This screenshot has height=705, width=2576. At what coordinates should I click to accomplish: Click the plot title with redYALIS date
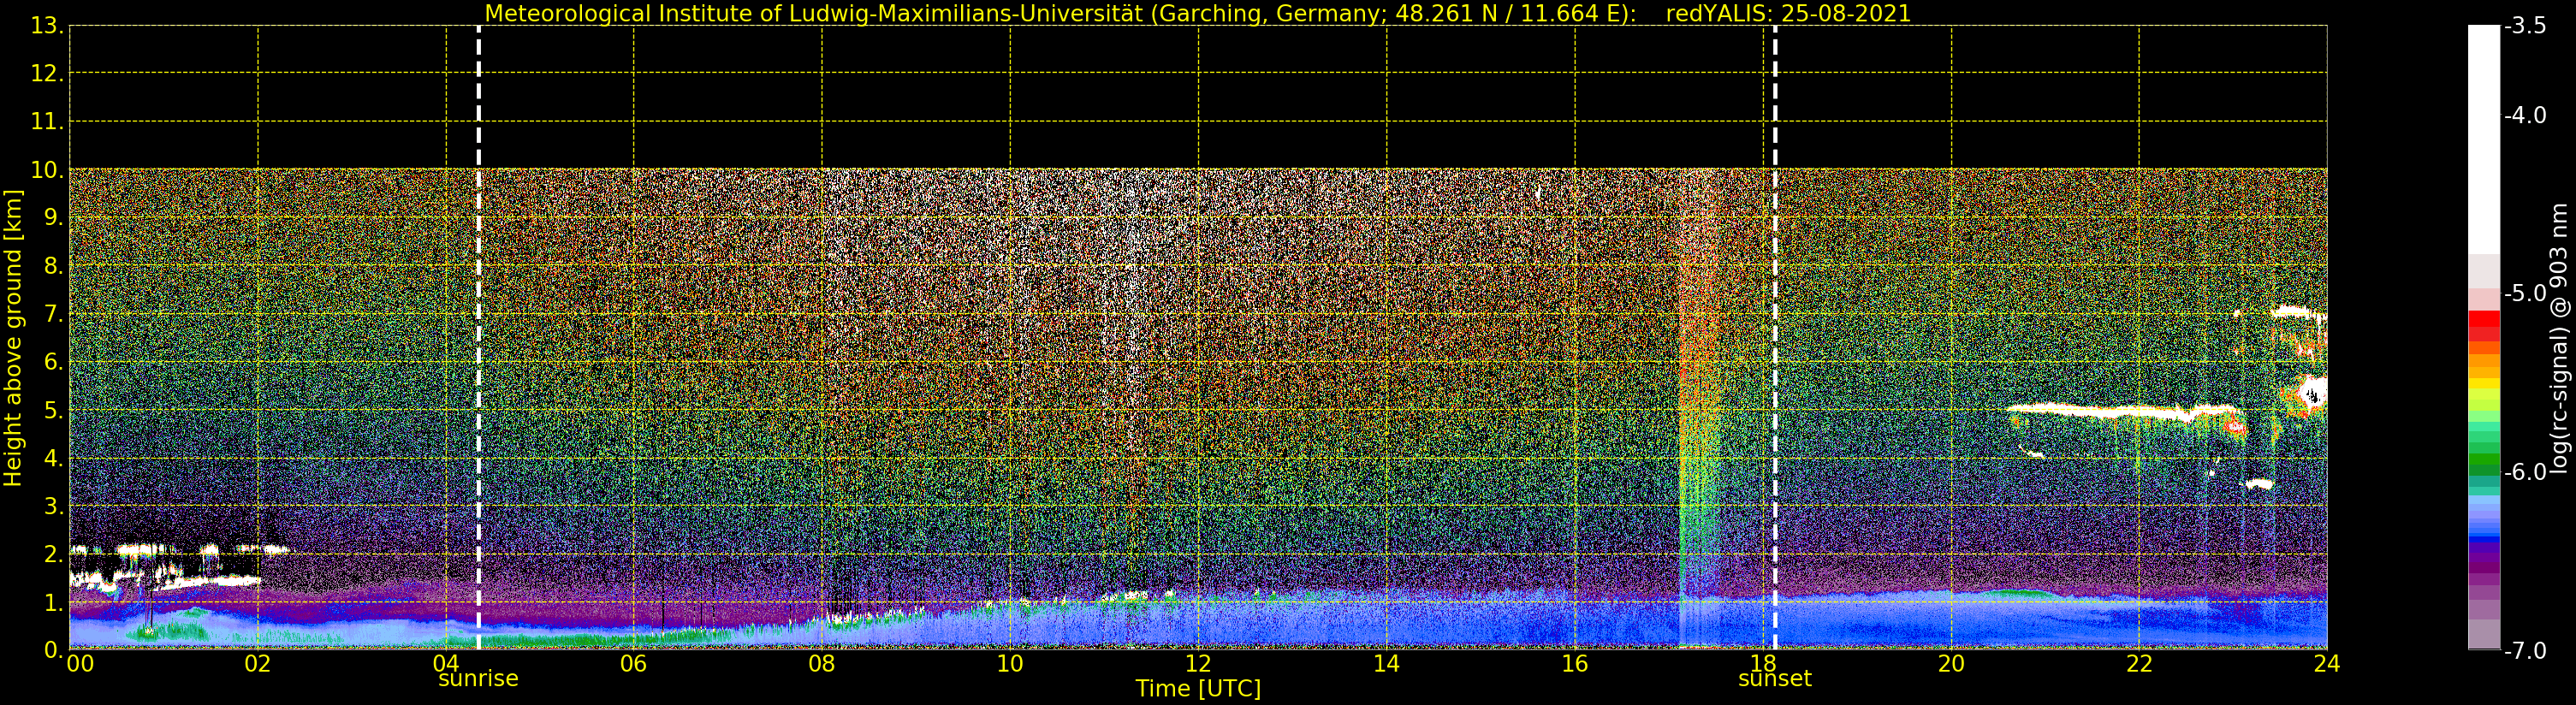[1198, 13]
